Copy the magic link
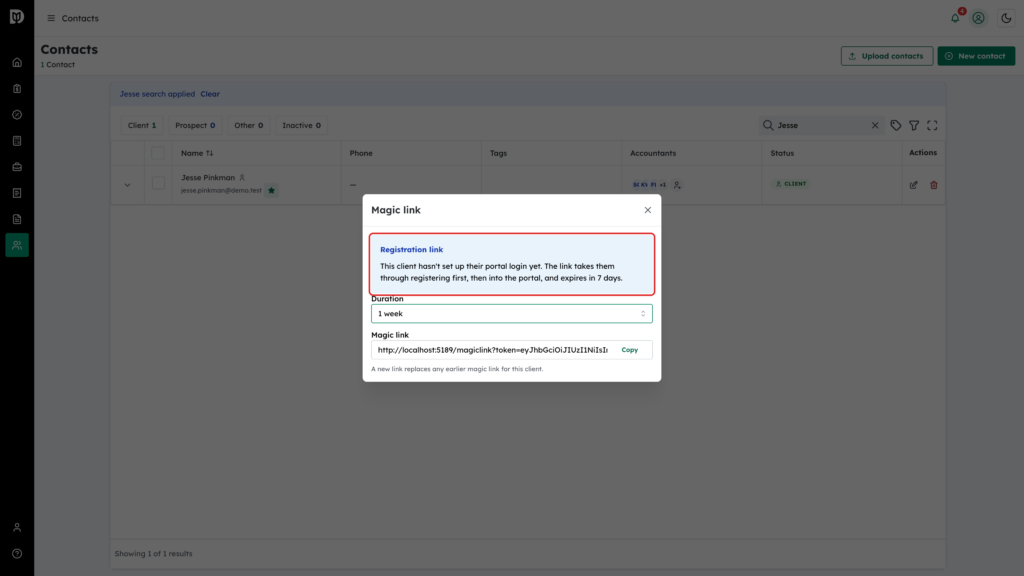The width and height of the screenshot is (1024, 576). [x=630, y=350]
